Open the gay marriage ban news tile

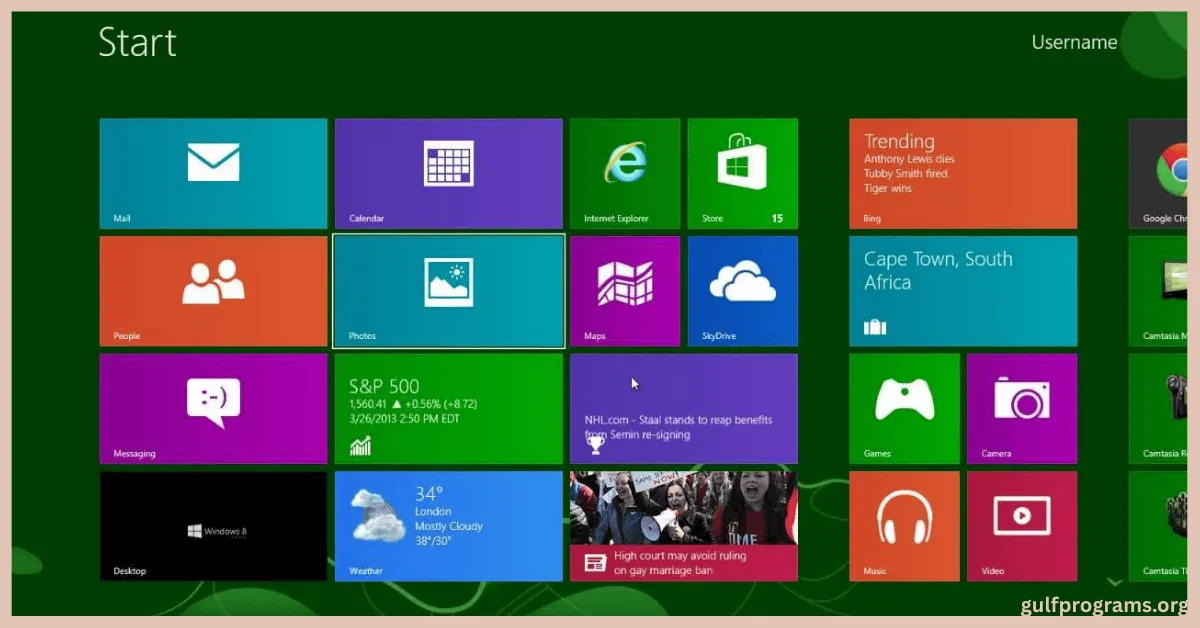click(x=683, y=526)
